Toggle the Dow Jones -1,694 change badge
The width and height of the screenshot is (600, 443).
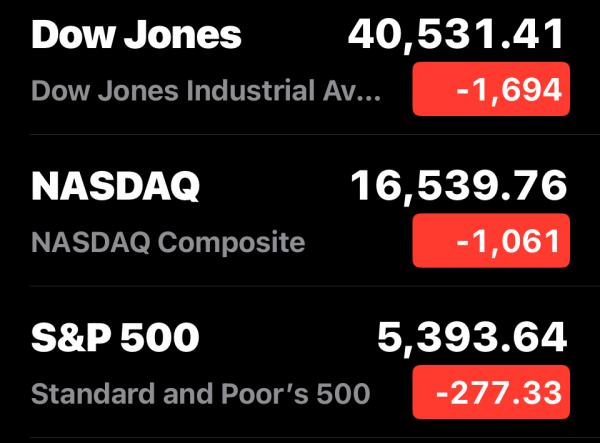491,89
